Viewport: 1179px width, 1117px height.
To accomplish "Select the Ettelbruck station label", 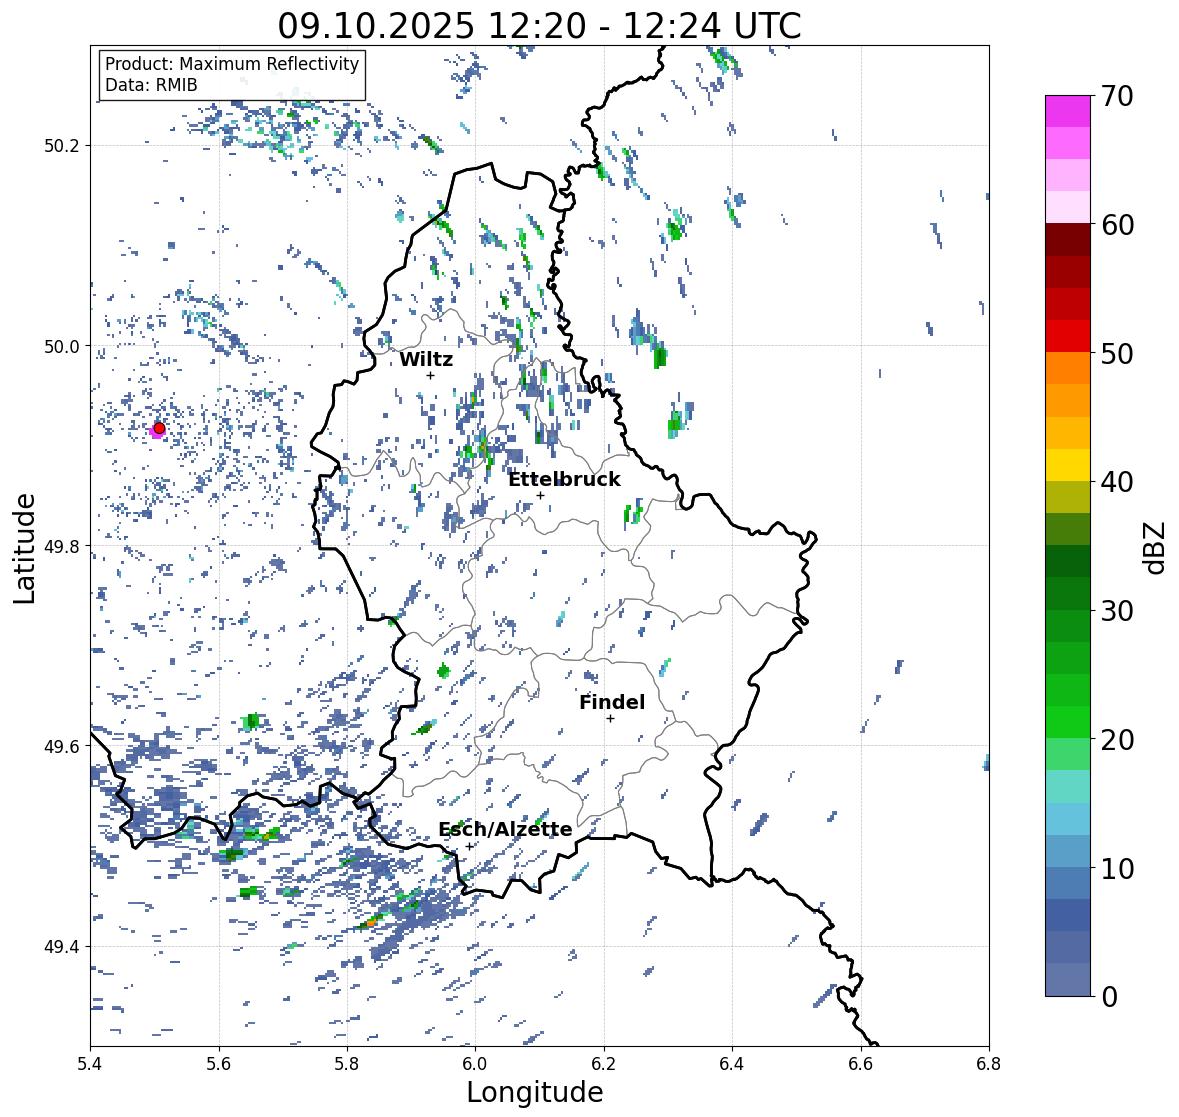I will pos(564,479).
